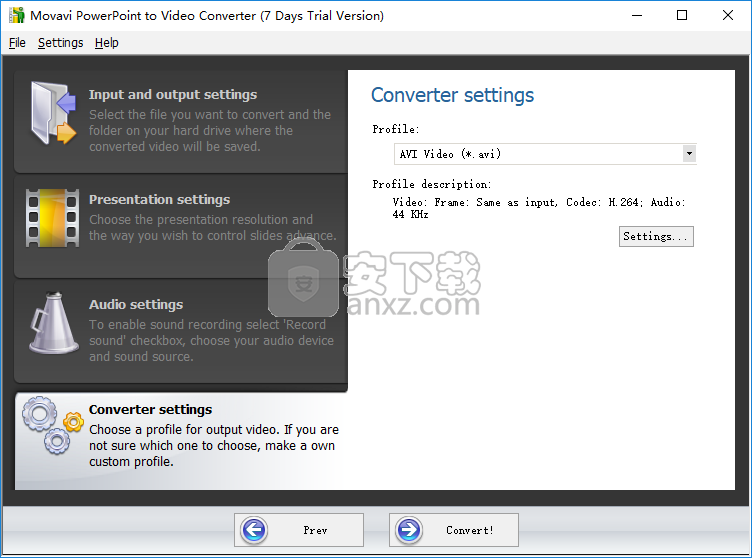Click the folder icon for input and output settings
752x558 pixels.
[x=53, y=113]
